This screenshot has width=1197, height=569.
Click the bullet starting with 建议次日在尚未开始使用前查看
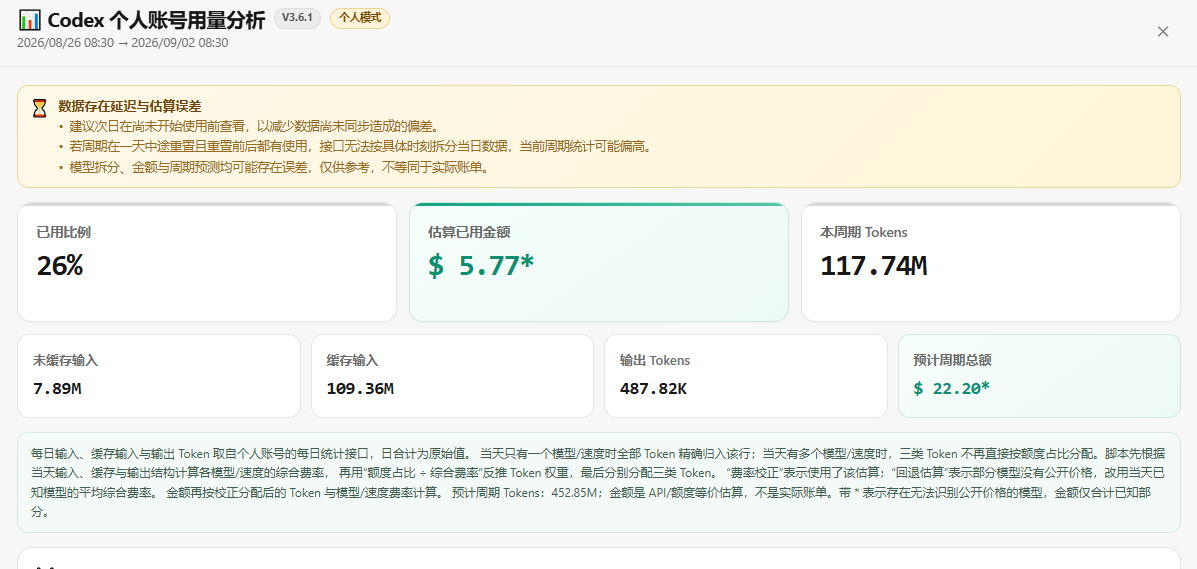pos(253,126)
